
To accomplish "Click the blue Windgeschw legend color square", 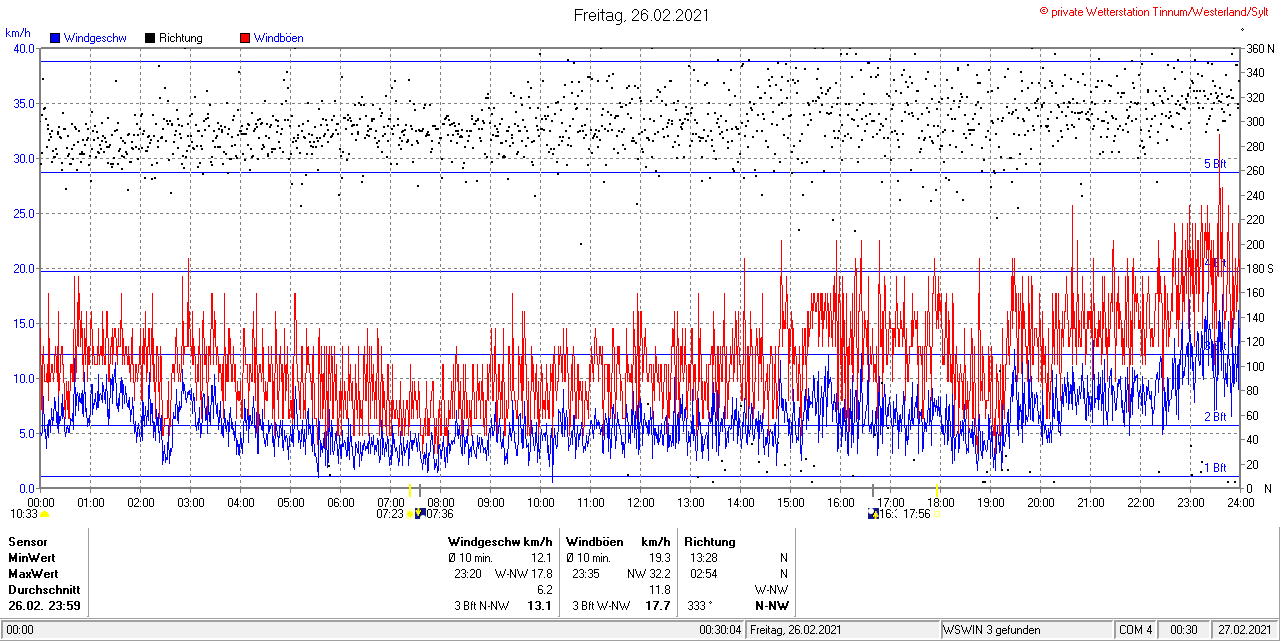I will (55, 38).
